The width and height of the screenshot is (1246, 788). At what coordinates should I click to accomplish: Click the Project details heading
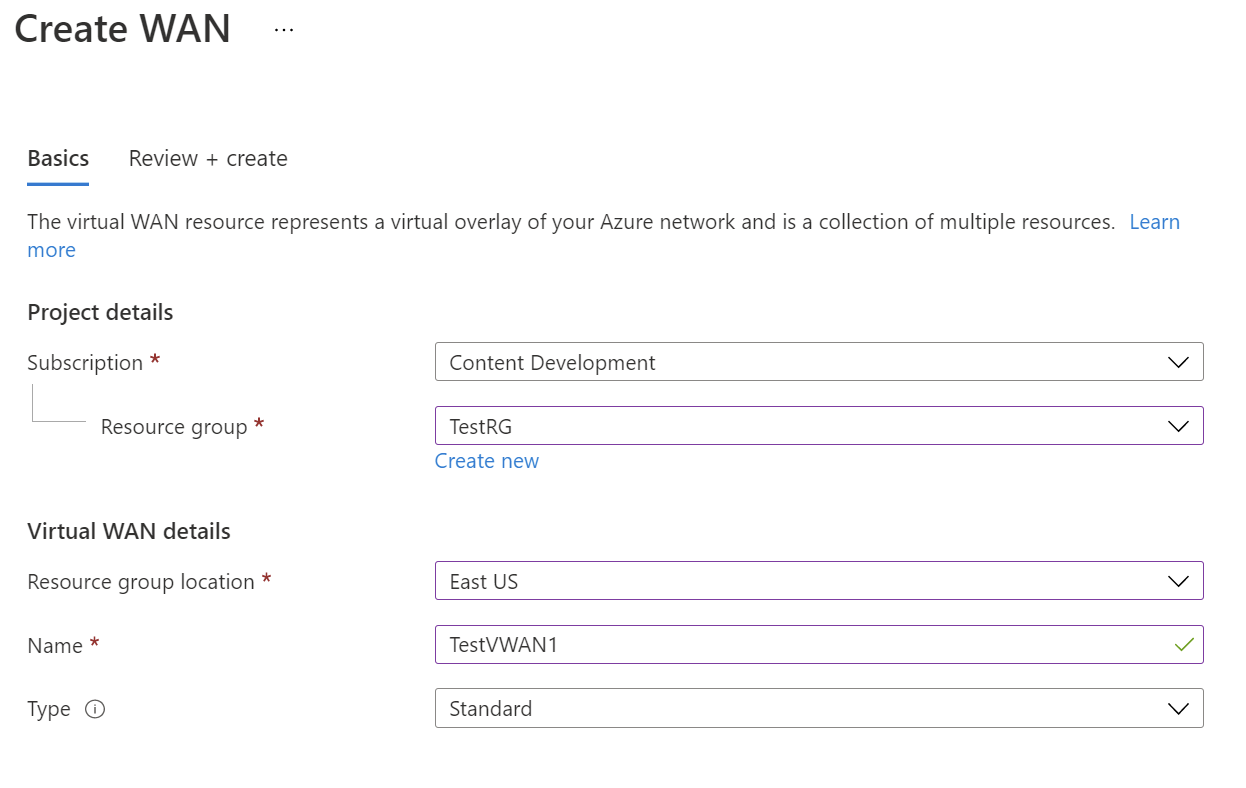point(100,312)
